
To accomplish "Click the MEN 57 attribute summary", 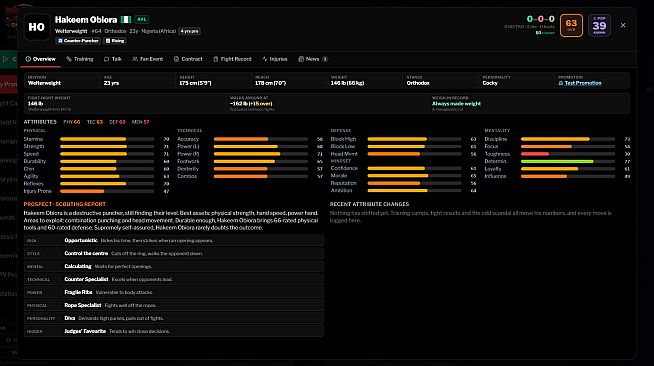I will (x=141, y=122).
